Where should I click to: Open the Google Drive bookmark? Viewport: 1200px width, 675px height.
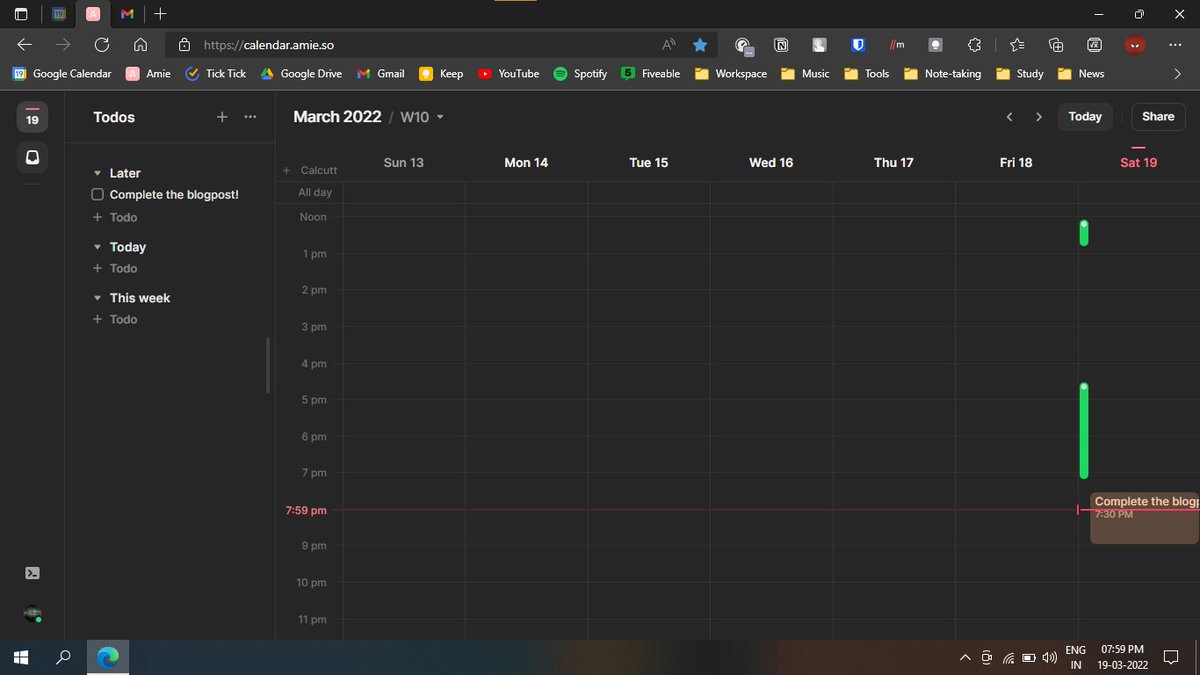tap(301, 73)
